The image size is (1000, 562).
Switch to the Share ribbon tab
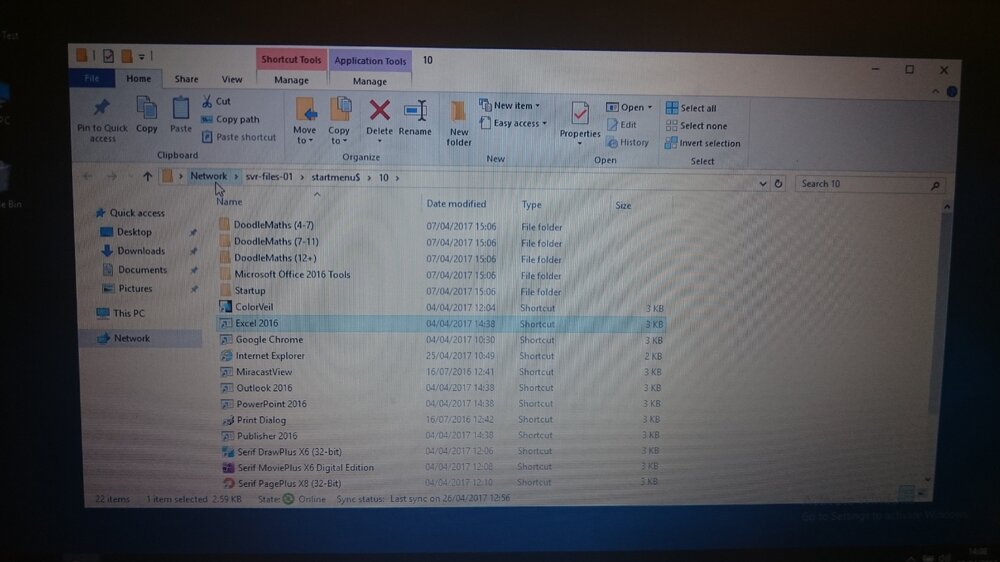tap(186, 79)
